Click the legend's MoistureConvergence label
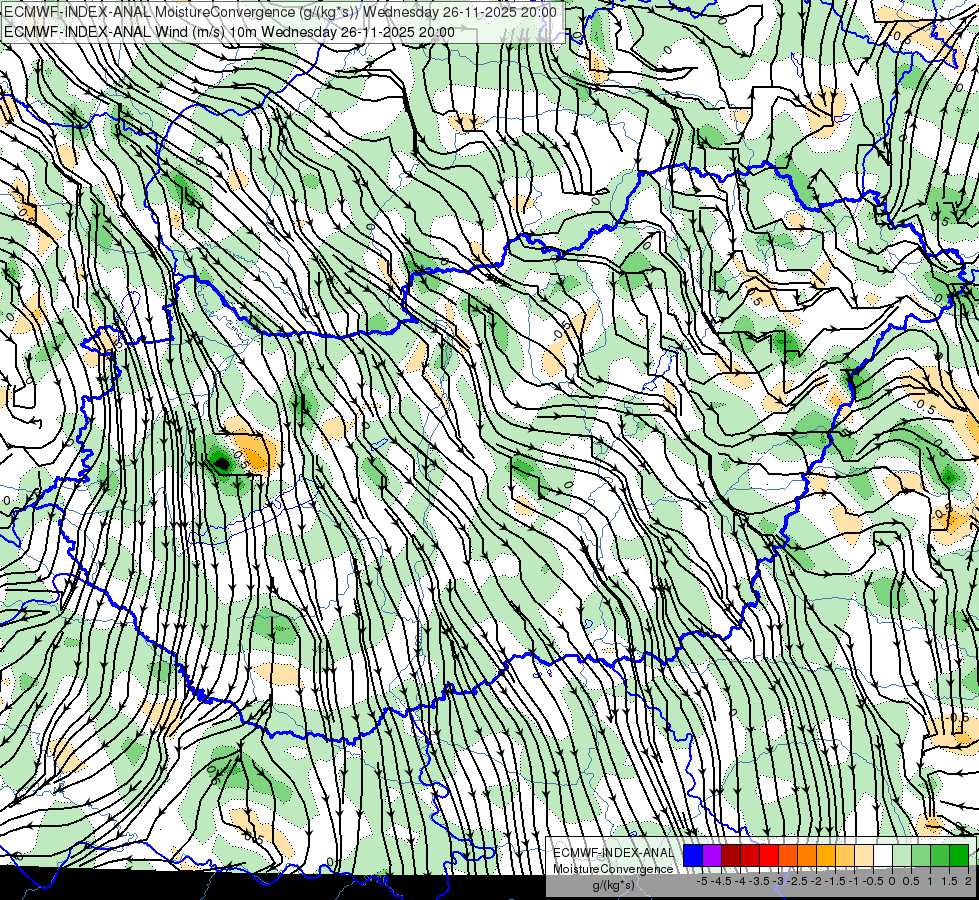This screenshot has width=979, height=900. [613, 869]
